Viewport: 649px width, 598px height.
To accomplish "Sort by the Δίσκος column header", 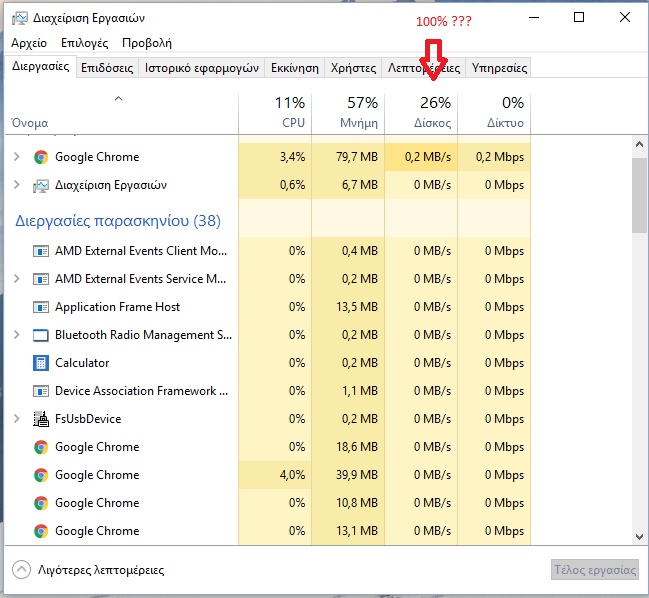I will coord(421,112).
